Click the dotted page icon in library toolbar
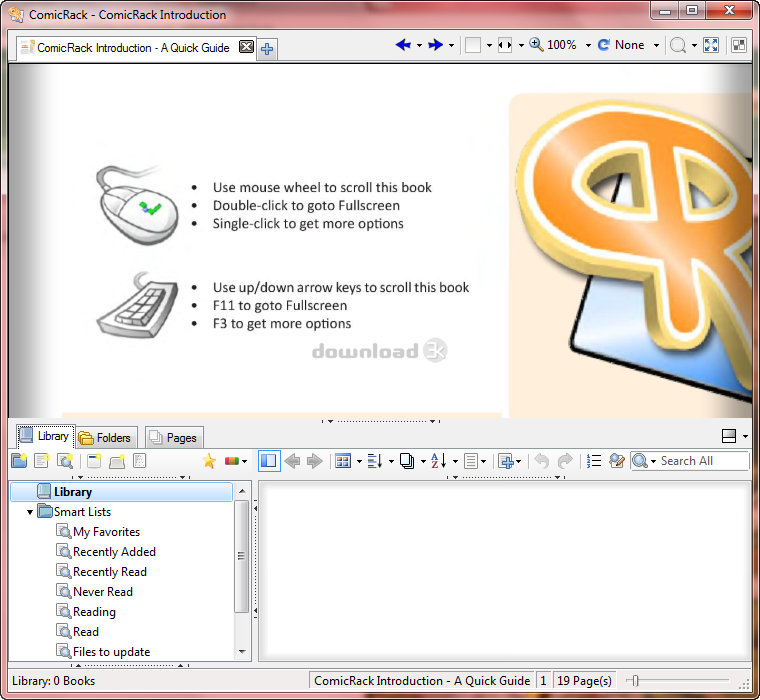Screen dimensions: 760x700 (x=140, y=461)
